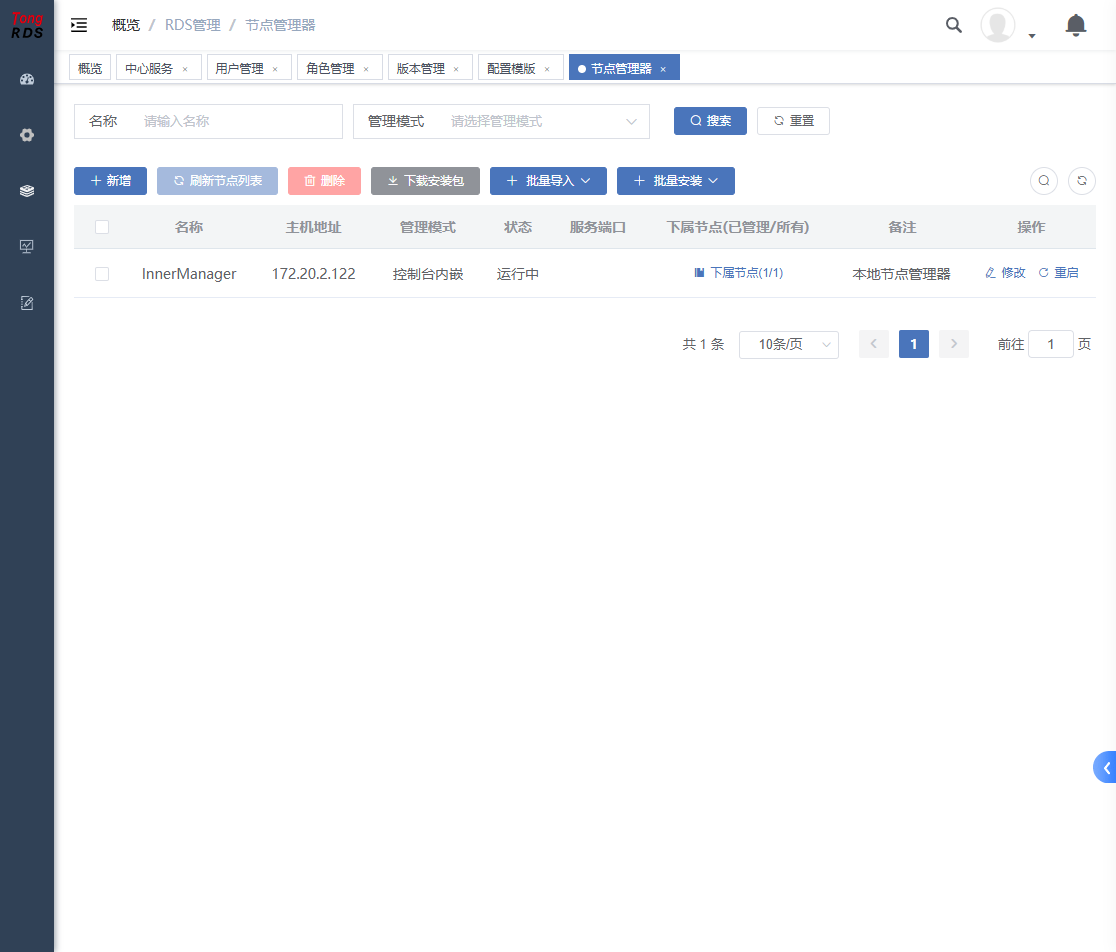Click the RDS管理 breadcrumb
Viewport: 1116px width, 952px height.
[x=193, y=26]
